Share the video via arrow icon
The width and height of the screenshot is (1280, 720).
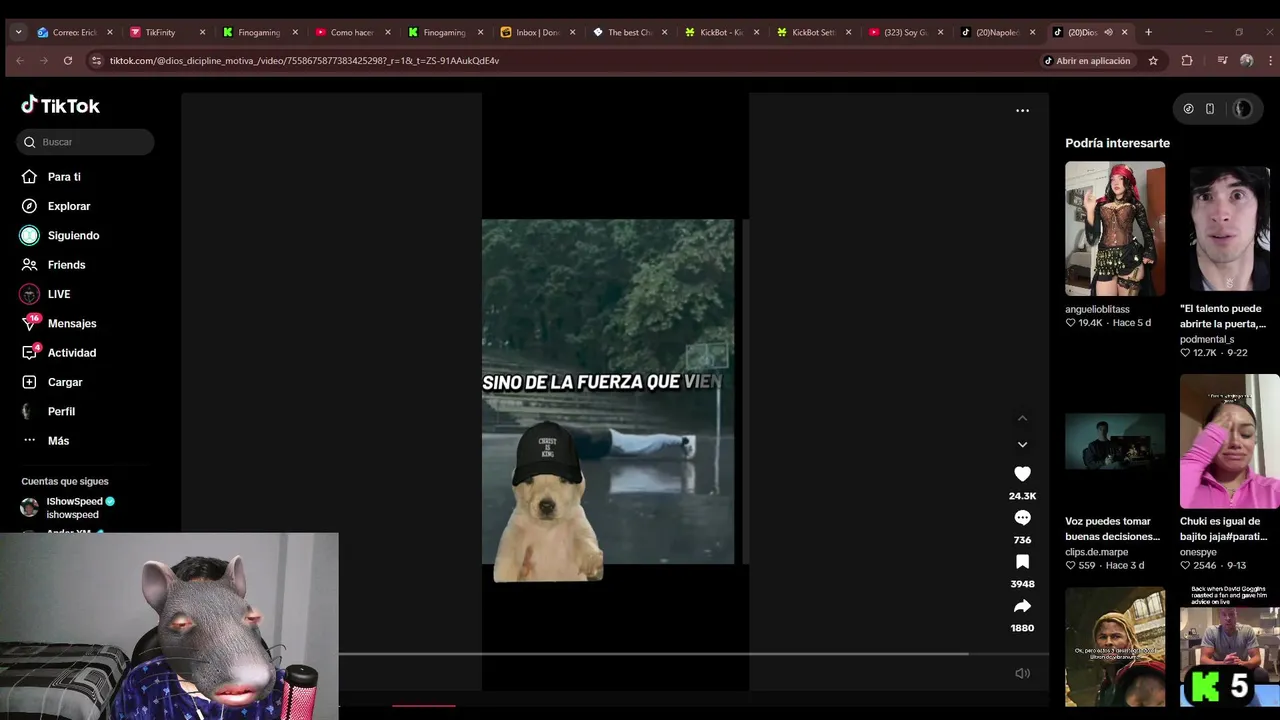(1022, 606)
